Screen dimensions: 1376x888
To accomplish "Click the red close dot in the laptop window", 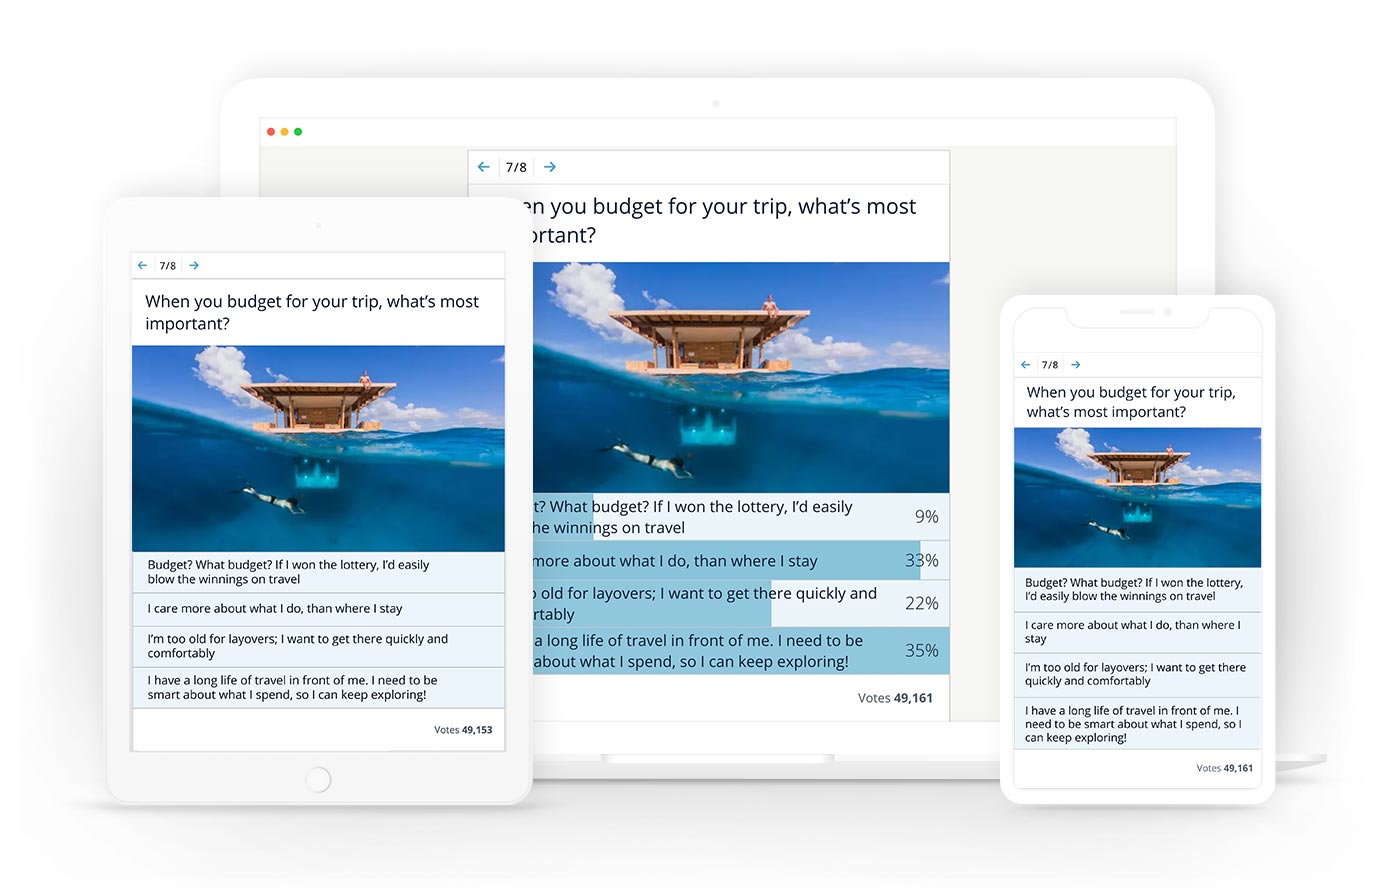I will coord(271,132).
